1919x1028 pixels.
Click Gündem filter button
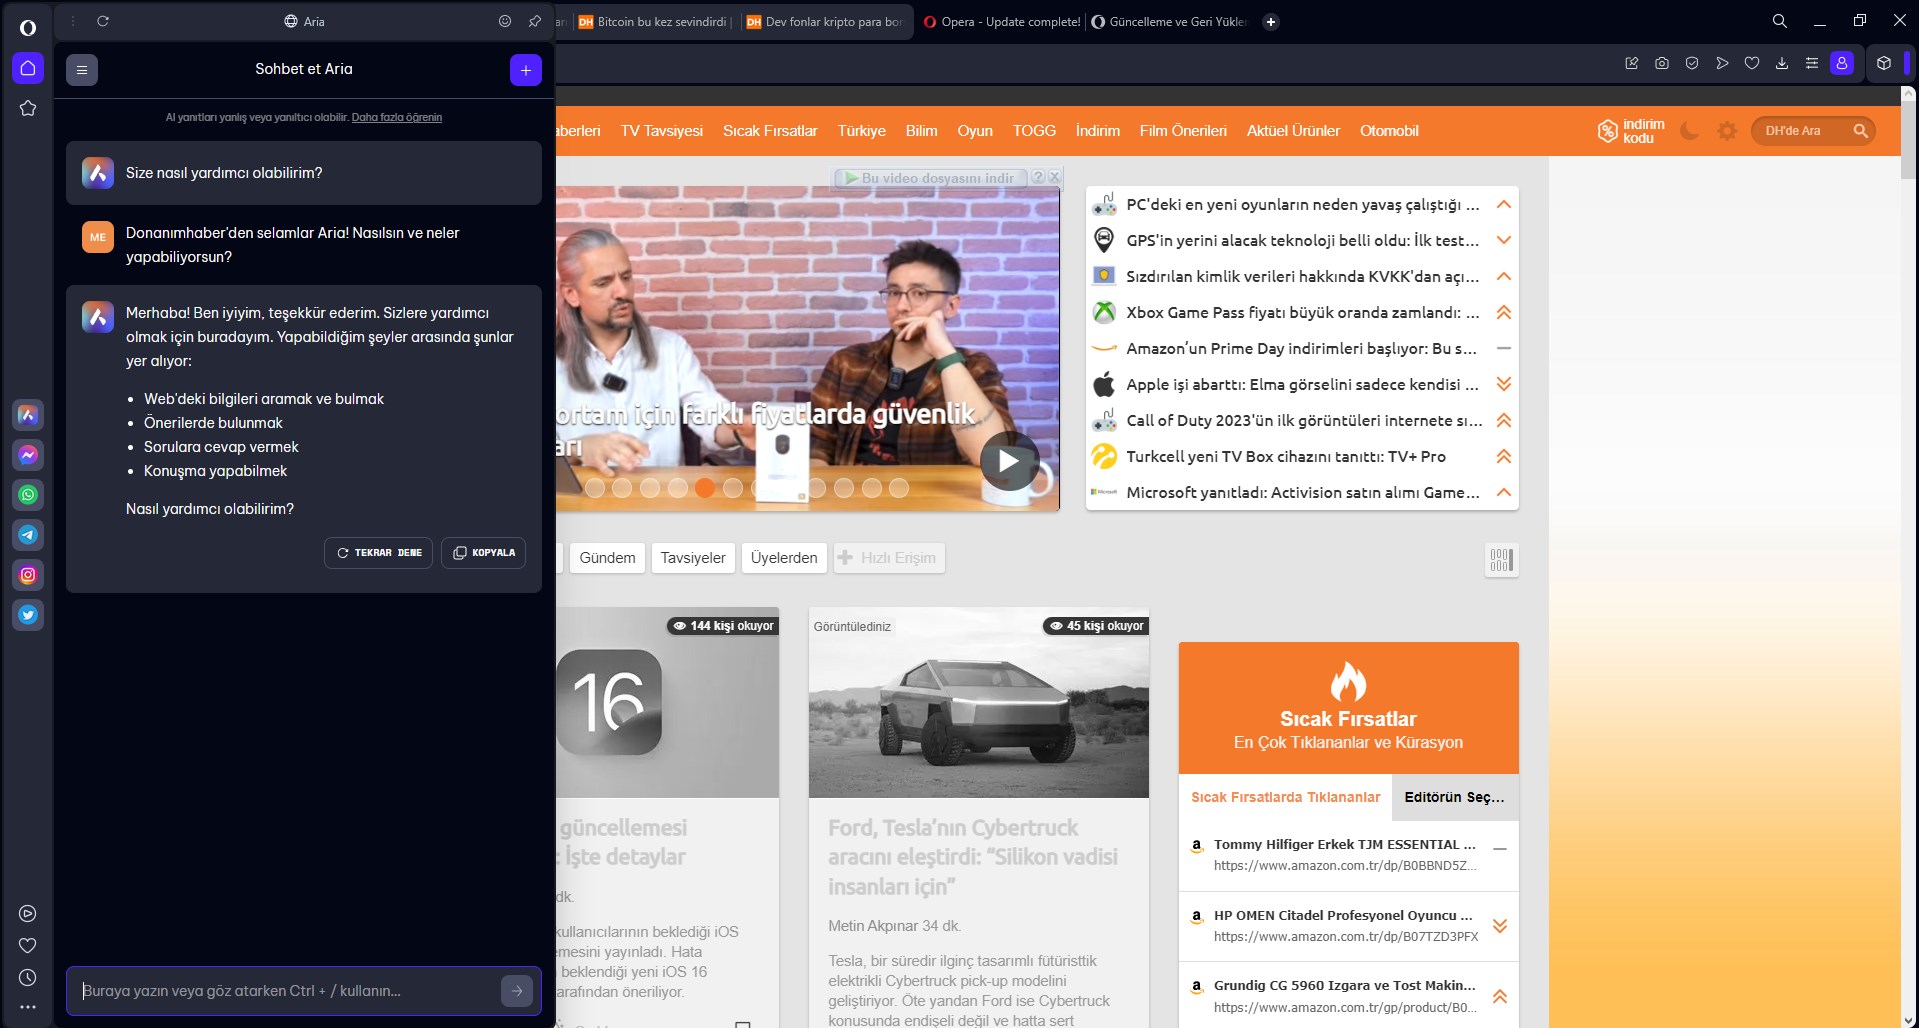pos(607,558)
